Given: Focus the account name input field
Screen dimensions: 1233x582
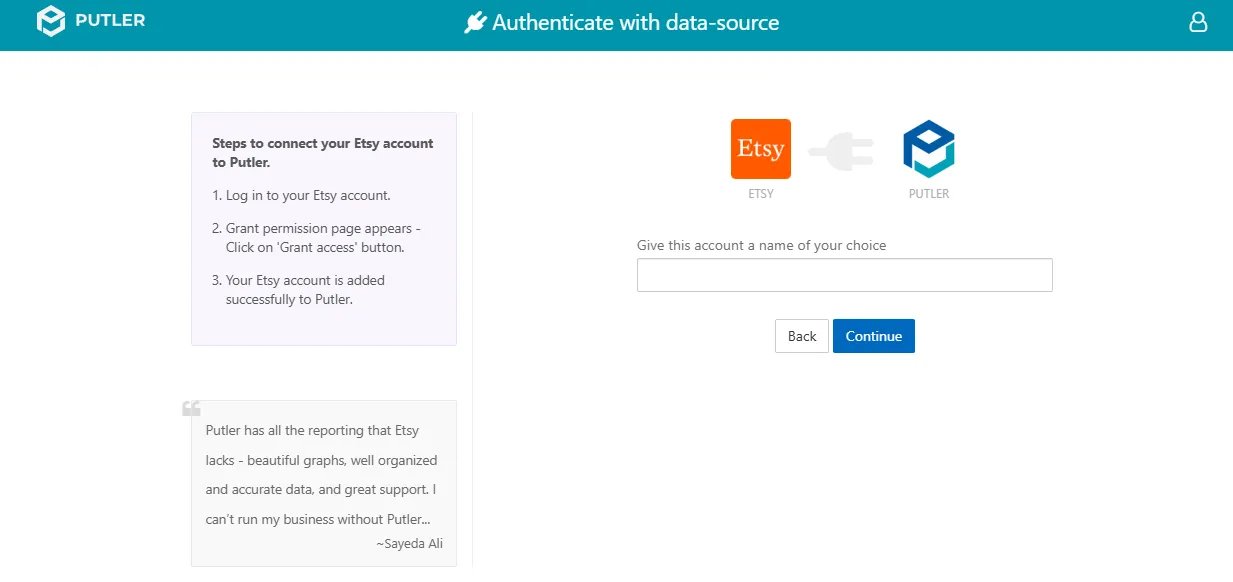Looking at the screenshot, I should (845, 275).
